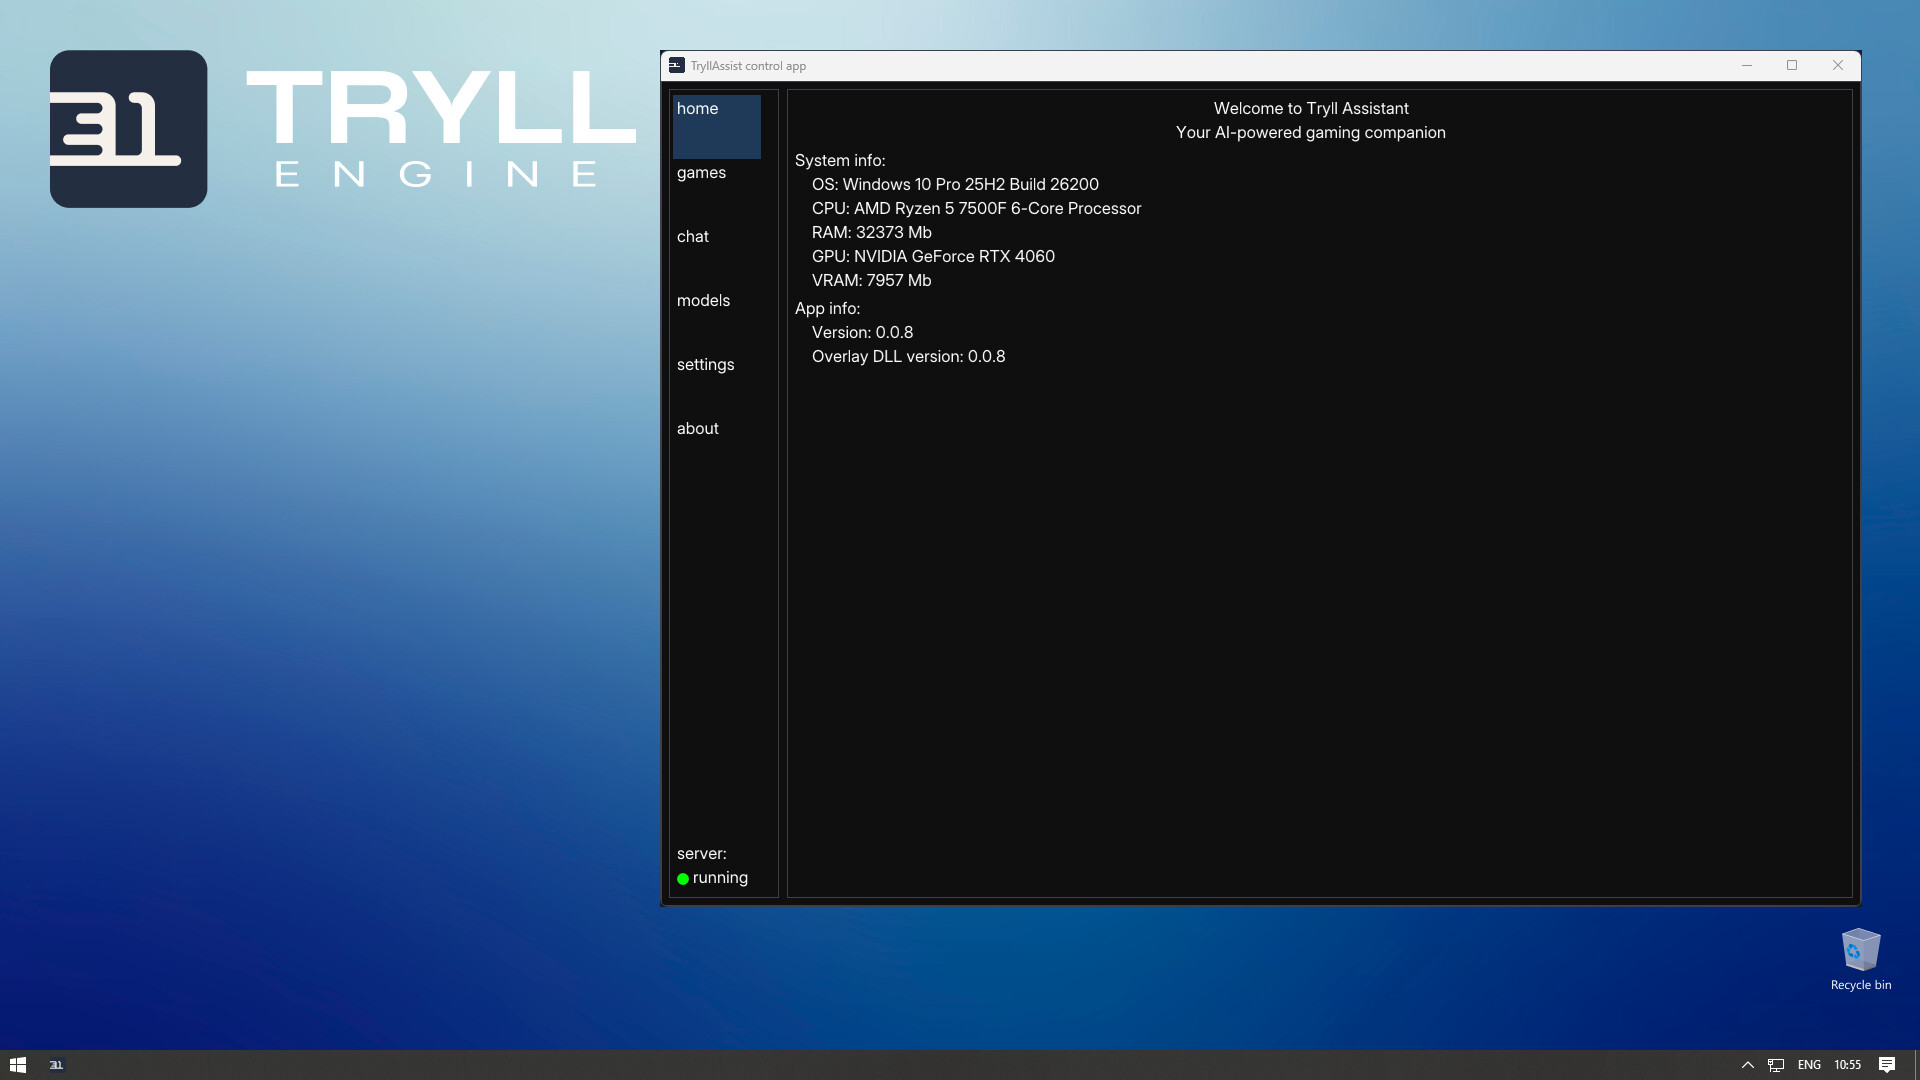Open the models section
This screenshot has width=1920, height=1080.
[x=703, y=300]
